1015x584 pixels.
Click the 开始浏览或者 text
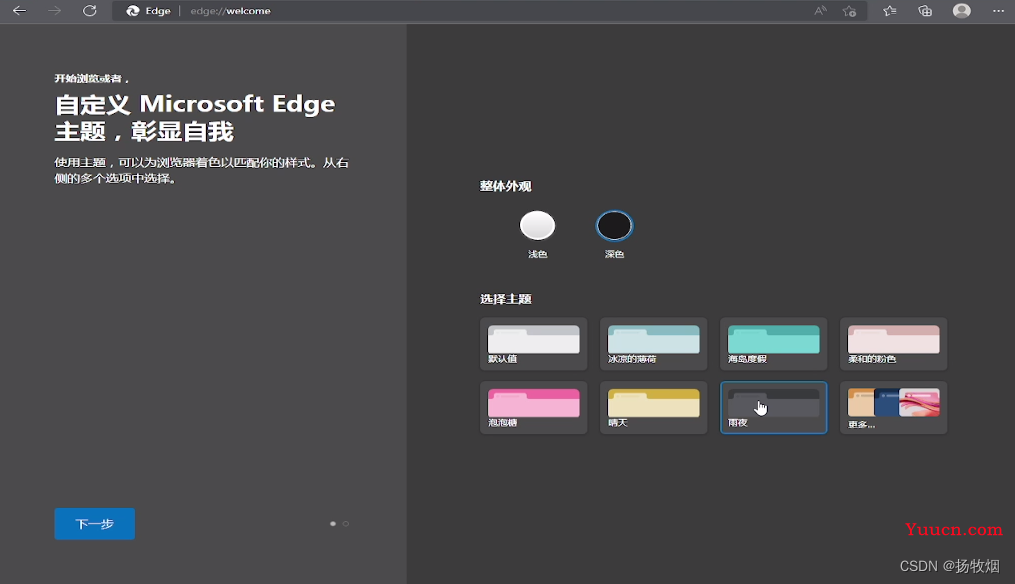pyautogui.click(x=91, y=78)
